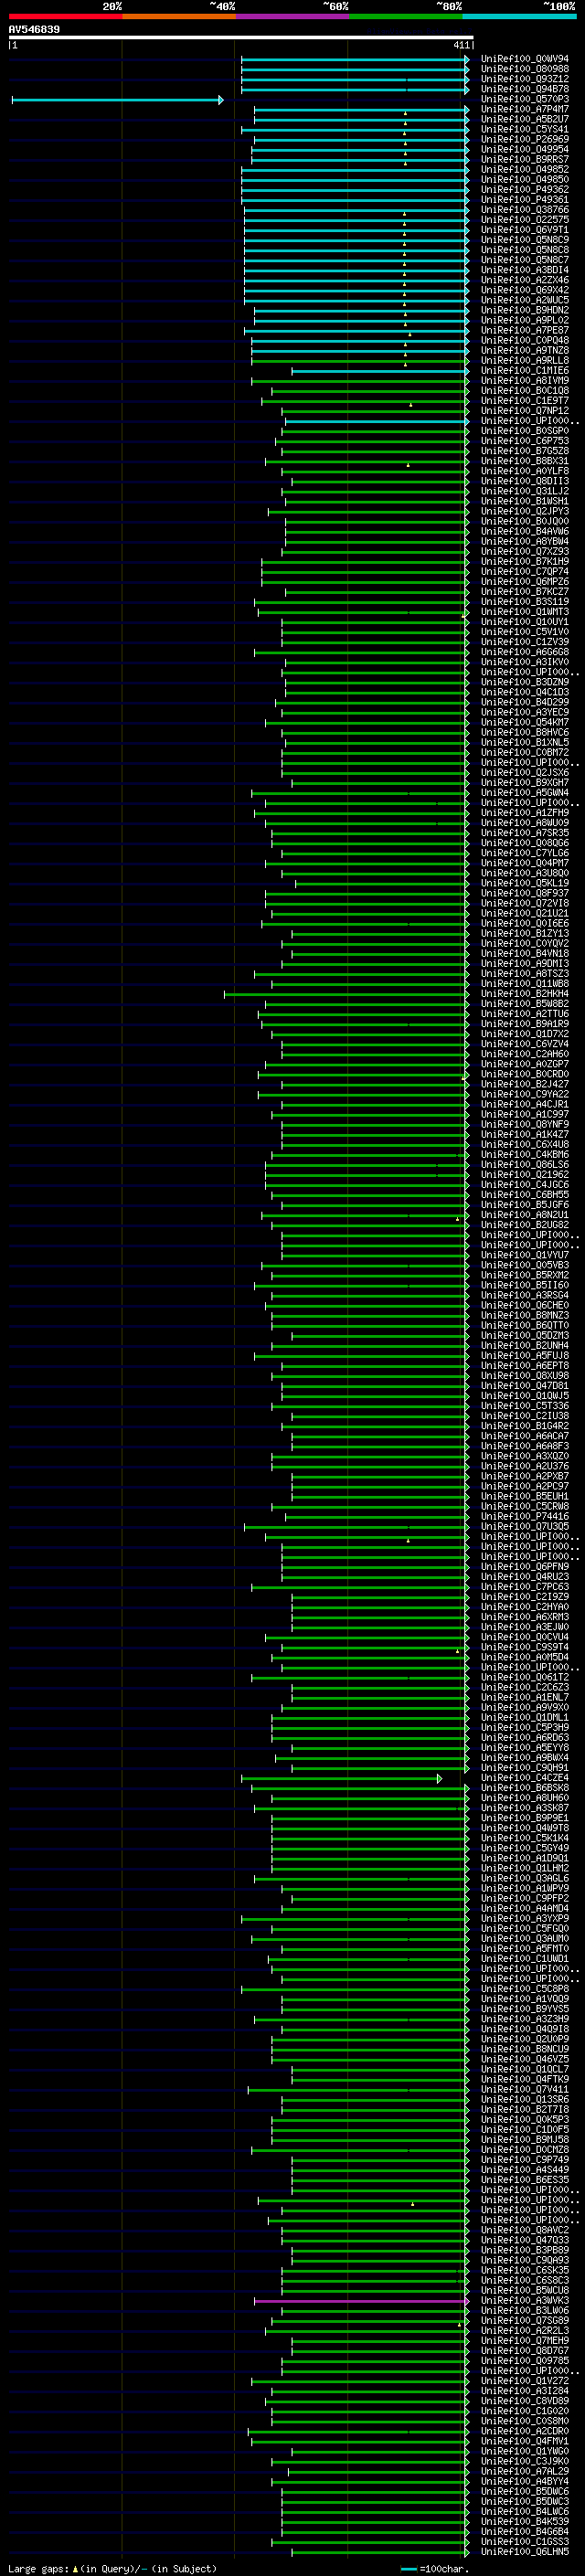Open hit UniRef100_O80988
The height and width of the screenshot is (2576, 585).
(x=525, y=70)
